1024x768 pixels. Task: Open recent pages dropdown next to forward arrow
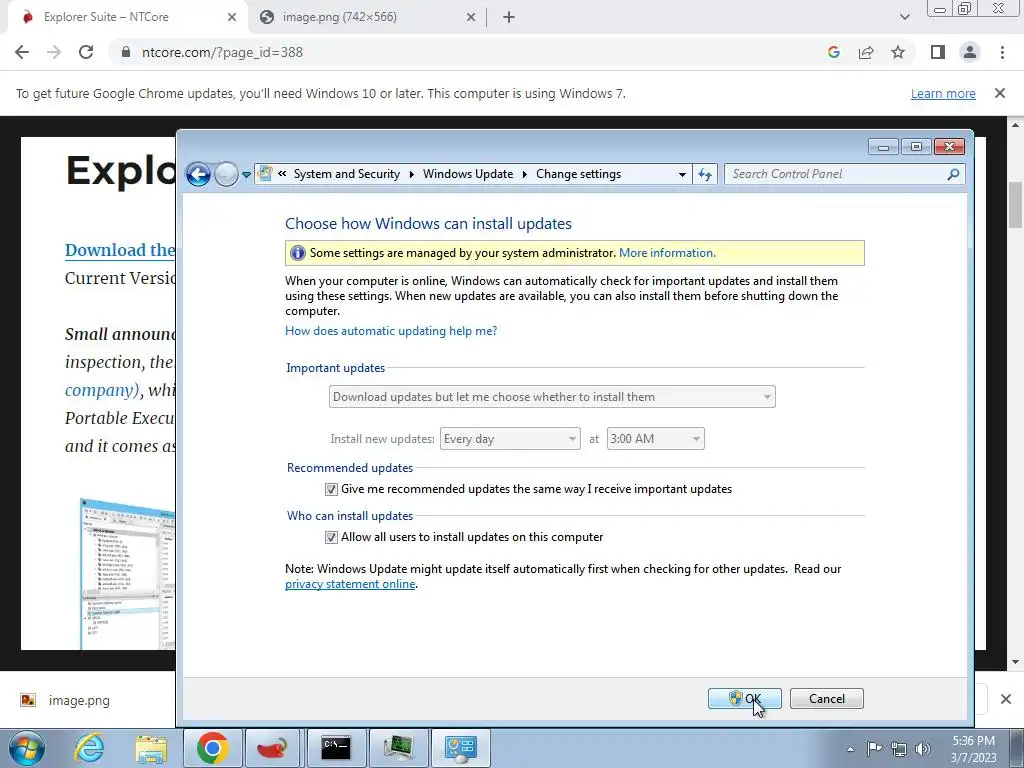246,174
